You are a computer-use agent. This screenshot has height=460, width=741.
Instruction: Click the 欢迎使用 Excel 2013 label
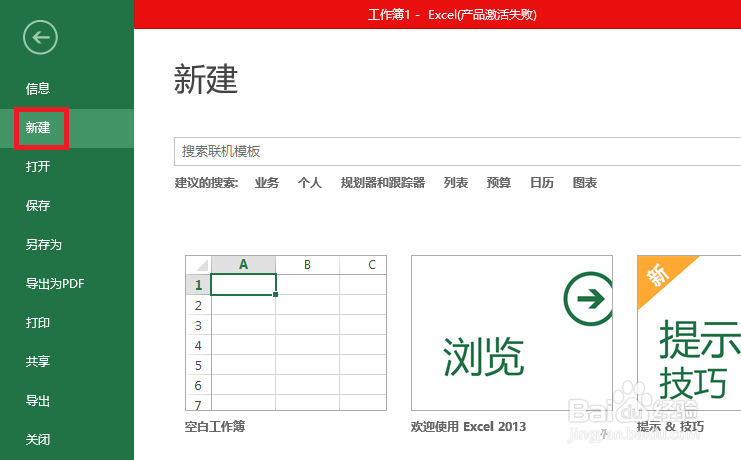click(468, 427)
